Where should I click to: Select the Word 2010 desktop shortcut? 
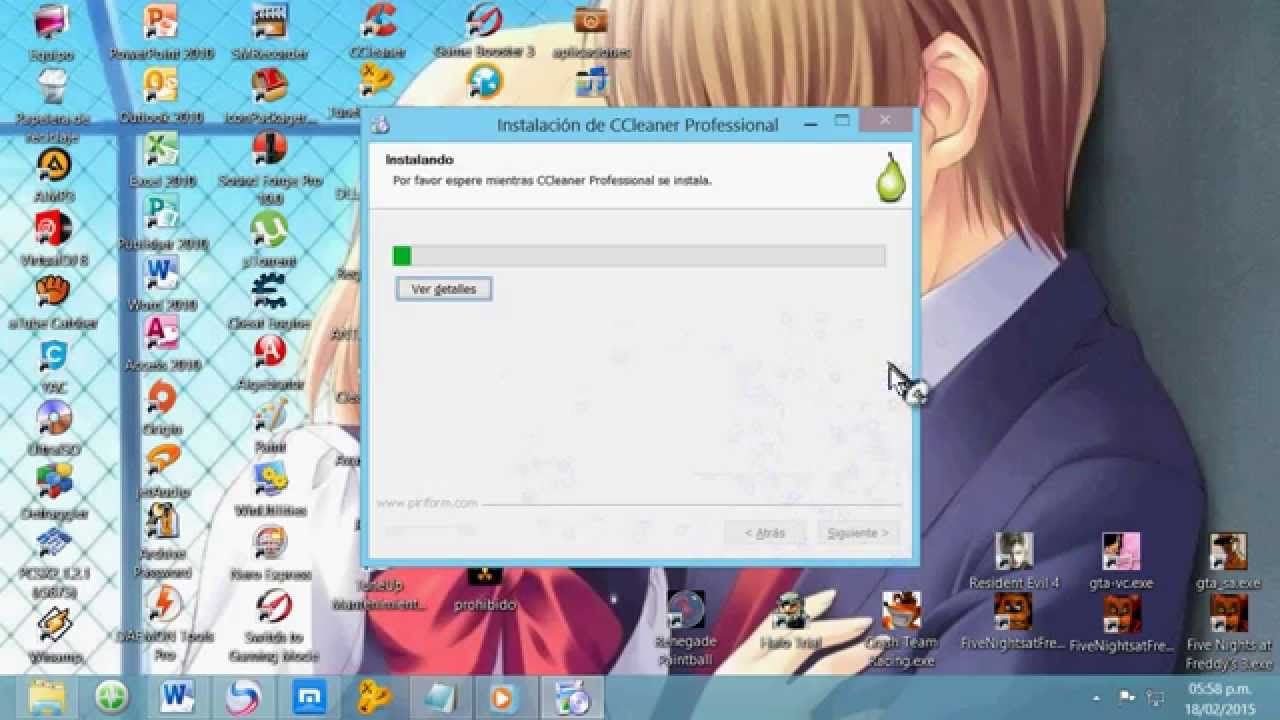161,284
